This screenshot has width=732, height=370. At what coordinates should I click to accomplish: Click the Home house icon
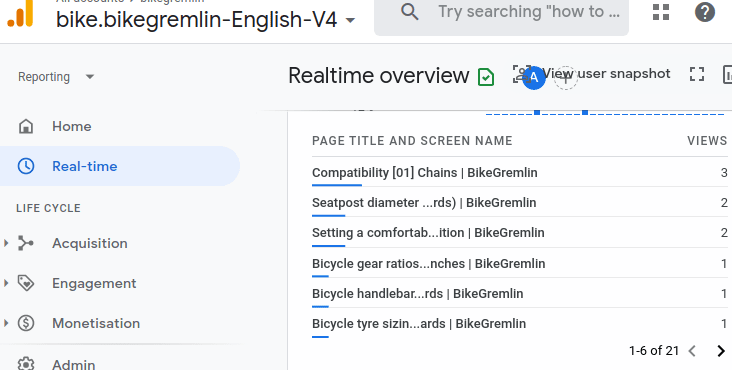26,126
